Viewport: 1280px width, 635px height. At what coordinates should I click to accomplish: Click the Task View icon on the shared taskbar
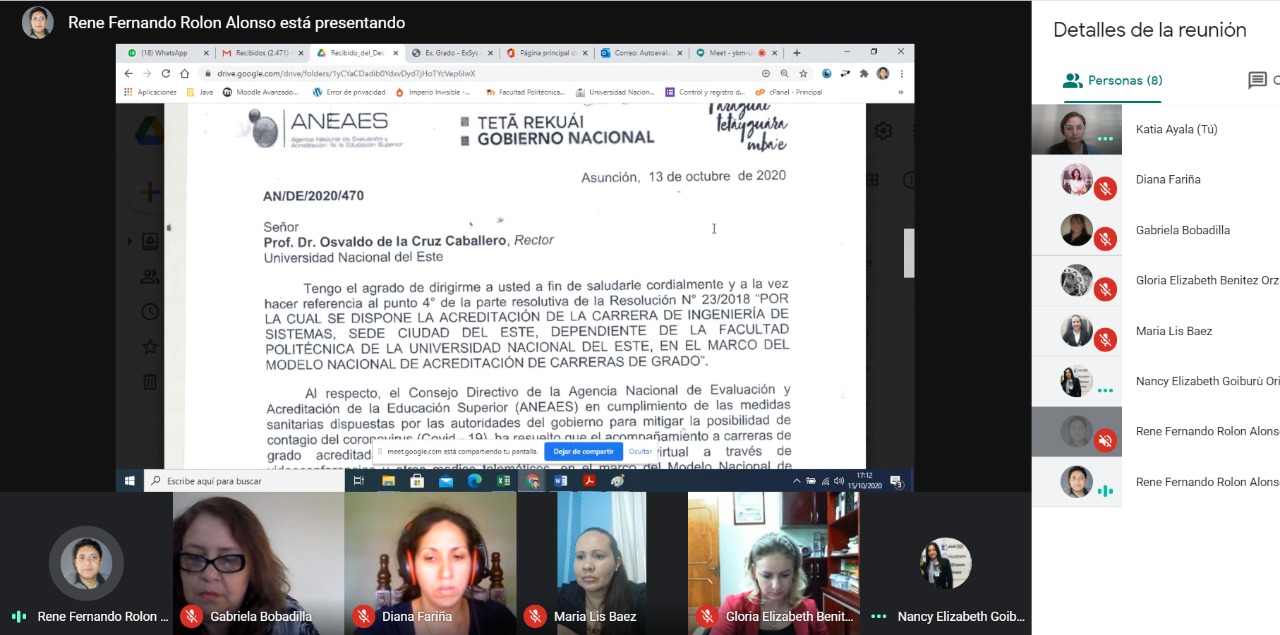point(359,481)
